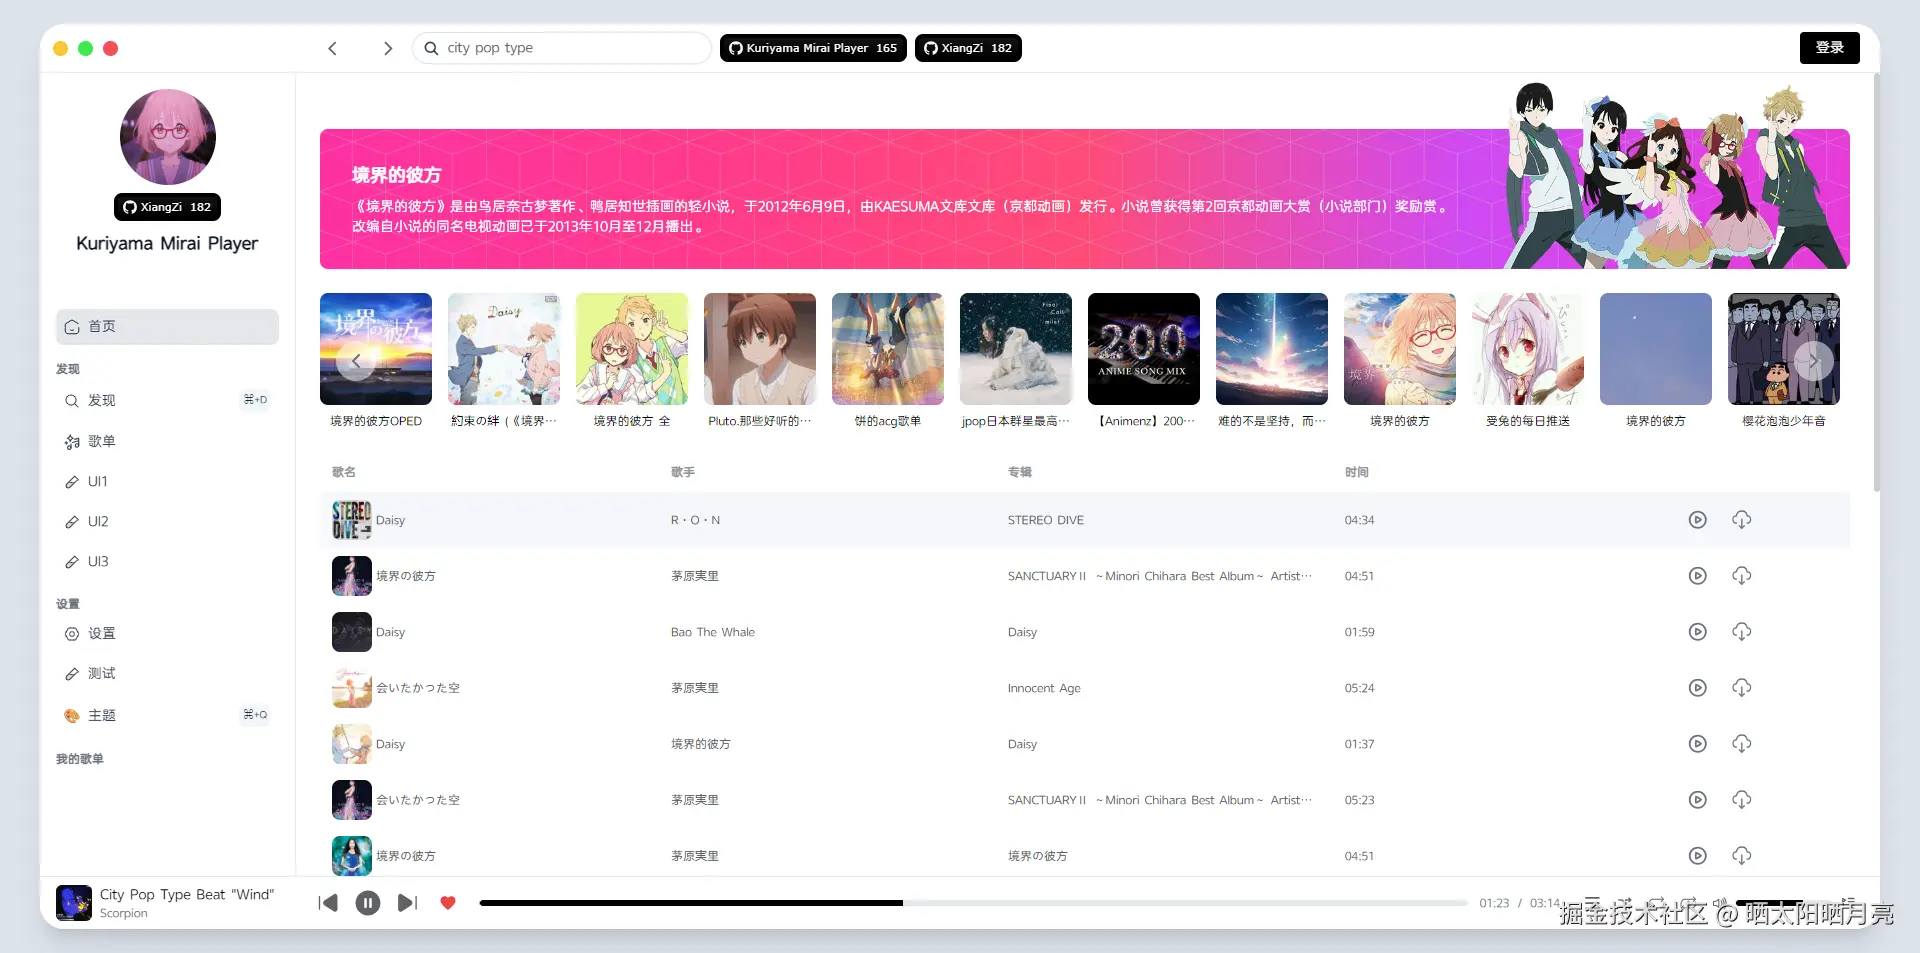Go back with the left arrow in the top bar
1920x953 pixels.
(333, 48)
